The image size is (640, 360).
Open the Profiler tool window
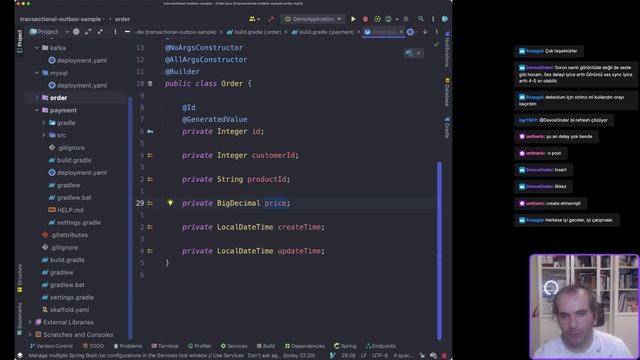(200, 346)
